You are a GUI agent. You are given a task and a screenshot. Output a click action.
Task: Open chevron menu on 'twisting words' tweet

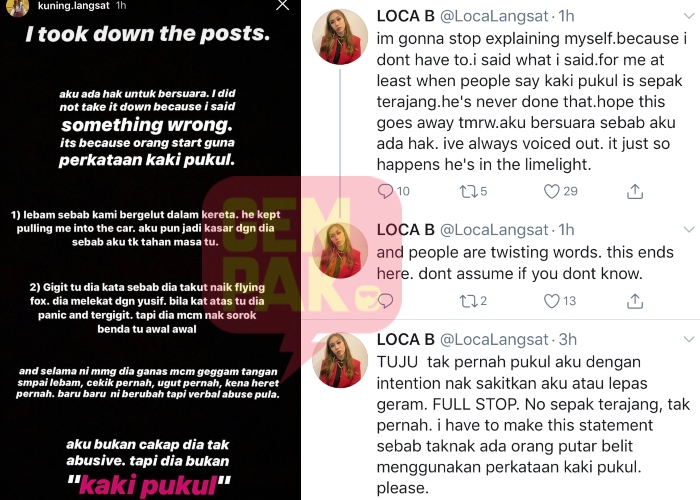pyautogui.click(x=689, y=229)
